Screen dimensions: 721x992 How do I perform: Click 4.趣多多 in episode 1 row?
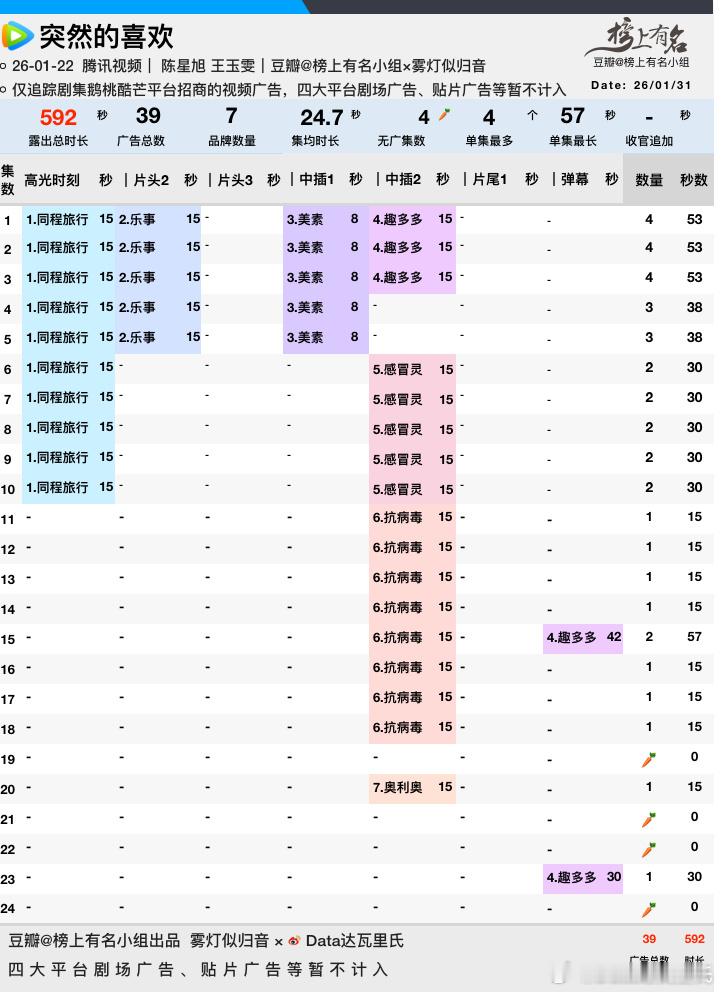[397, 220]
